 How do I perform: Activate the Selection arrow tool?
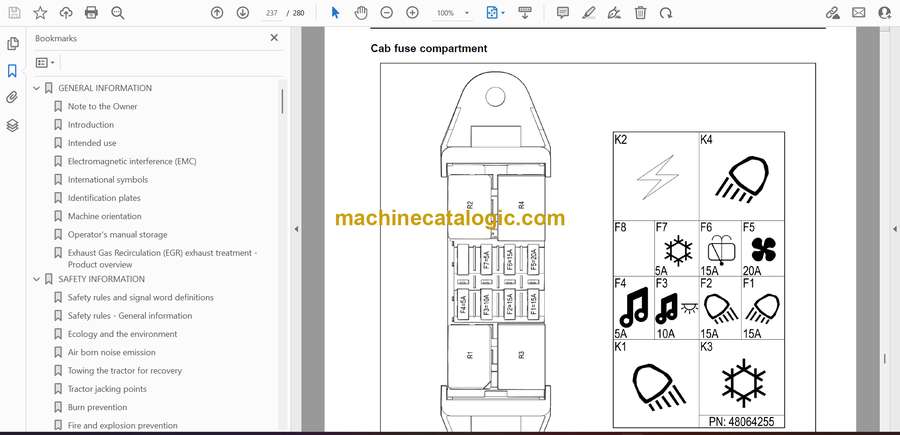tap(335, 13)
